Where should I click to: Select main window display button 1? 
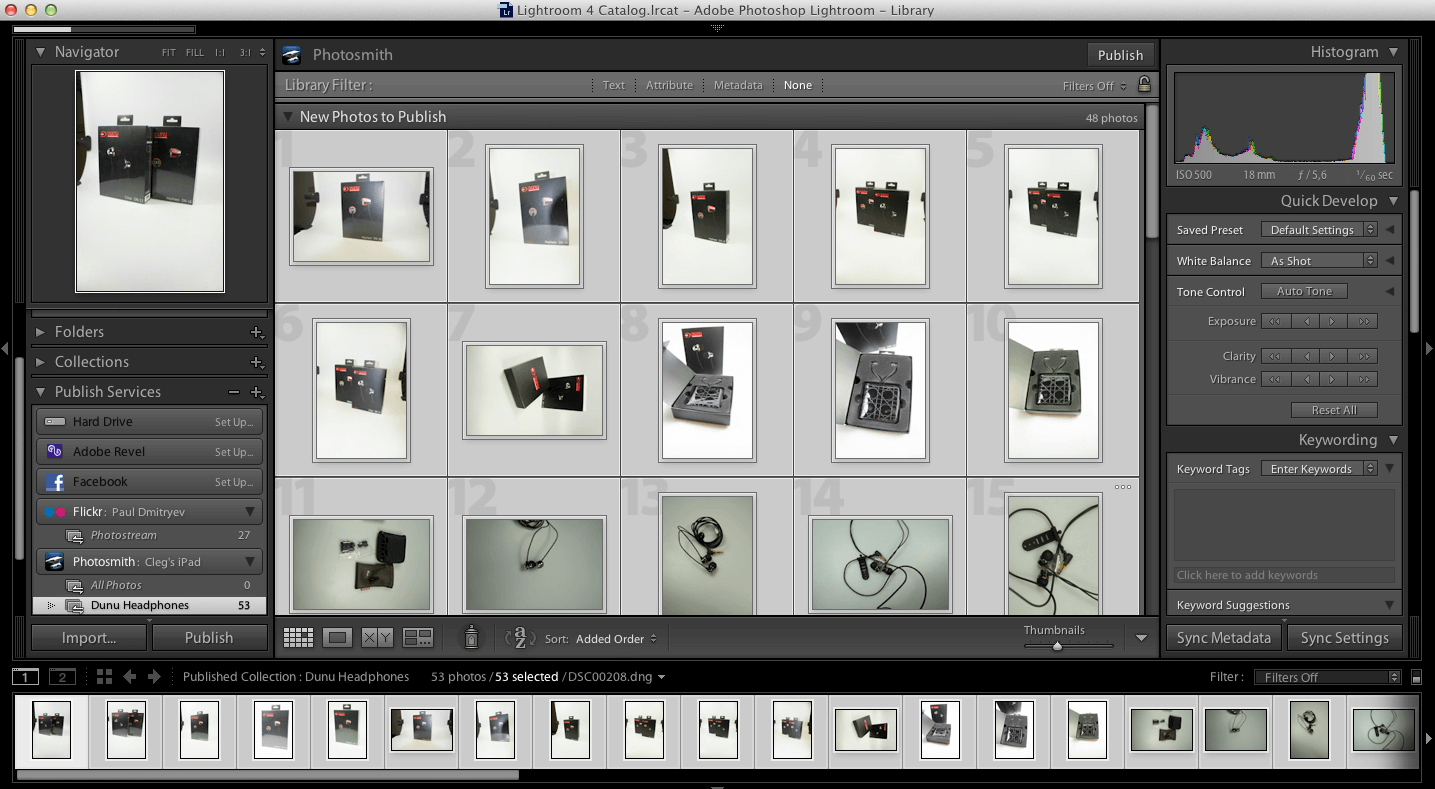coord(24,677)
